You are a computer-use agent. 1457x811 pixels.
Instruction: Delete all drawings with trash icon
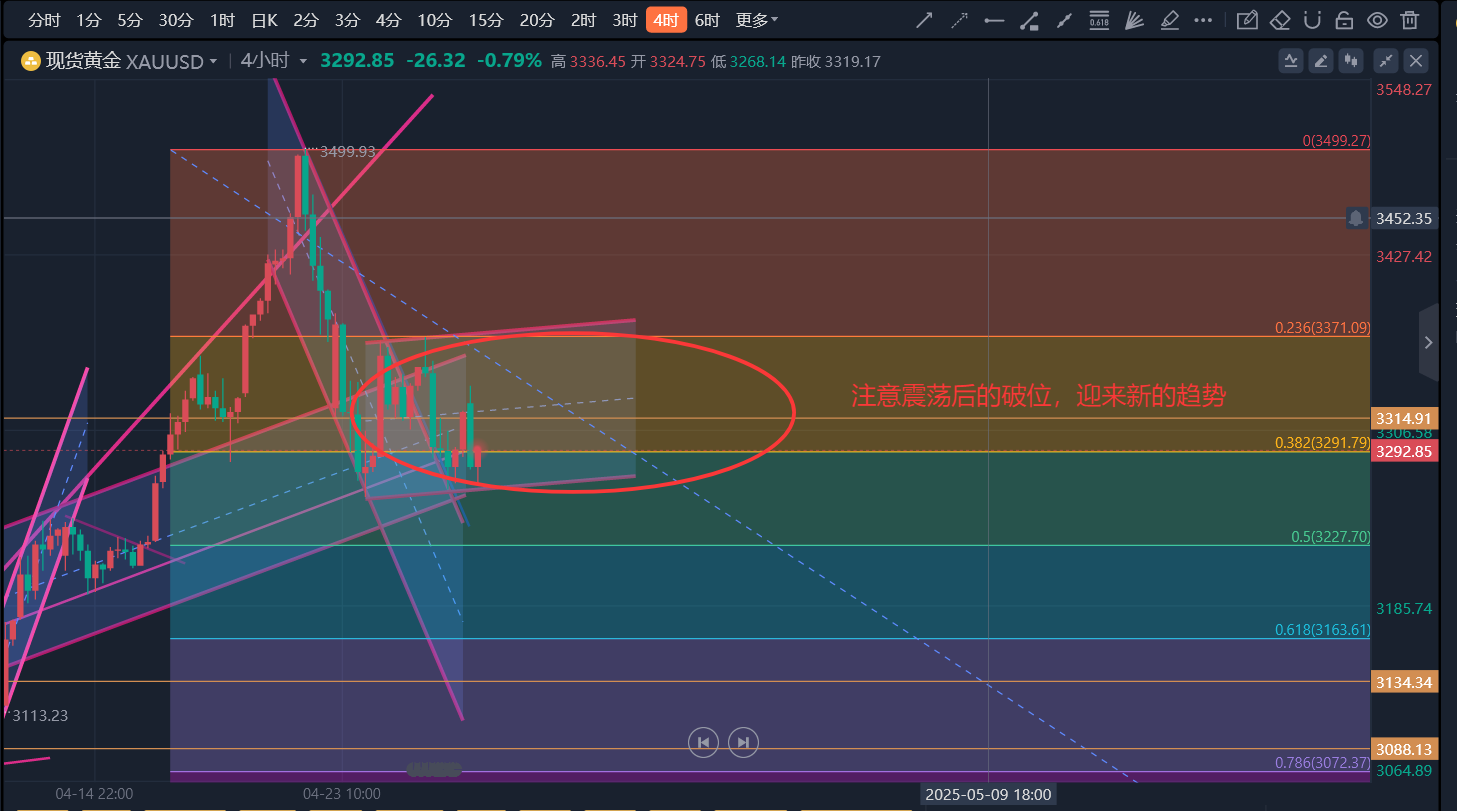(x=1409, y=20)
